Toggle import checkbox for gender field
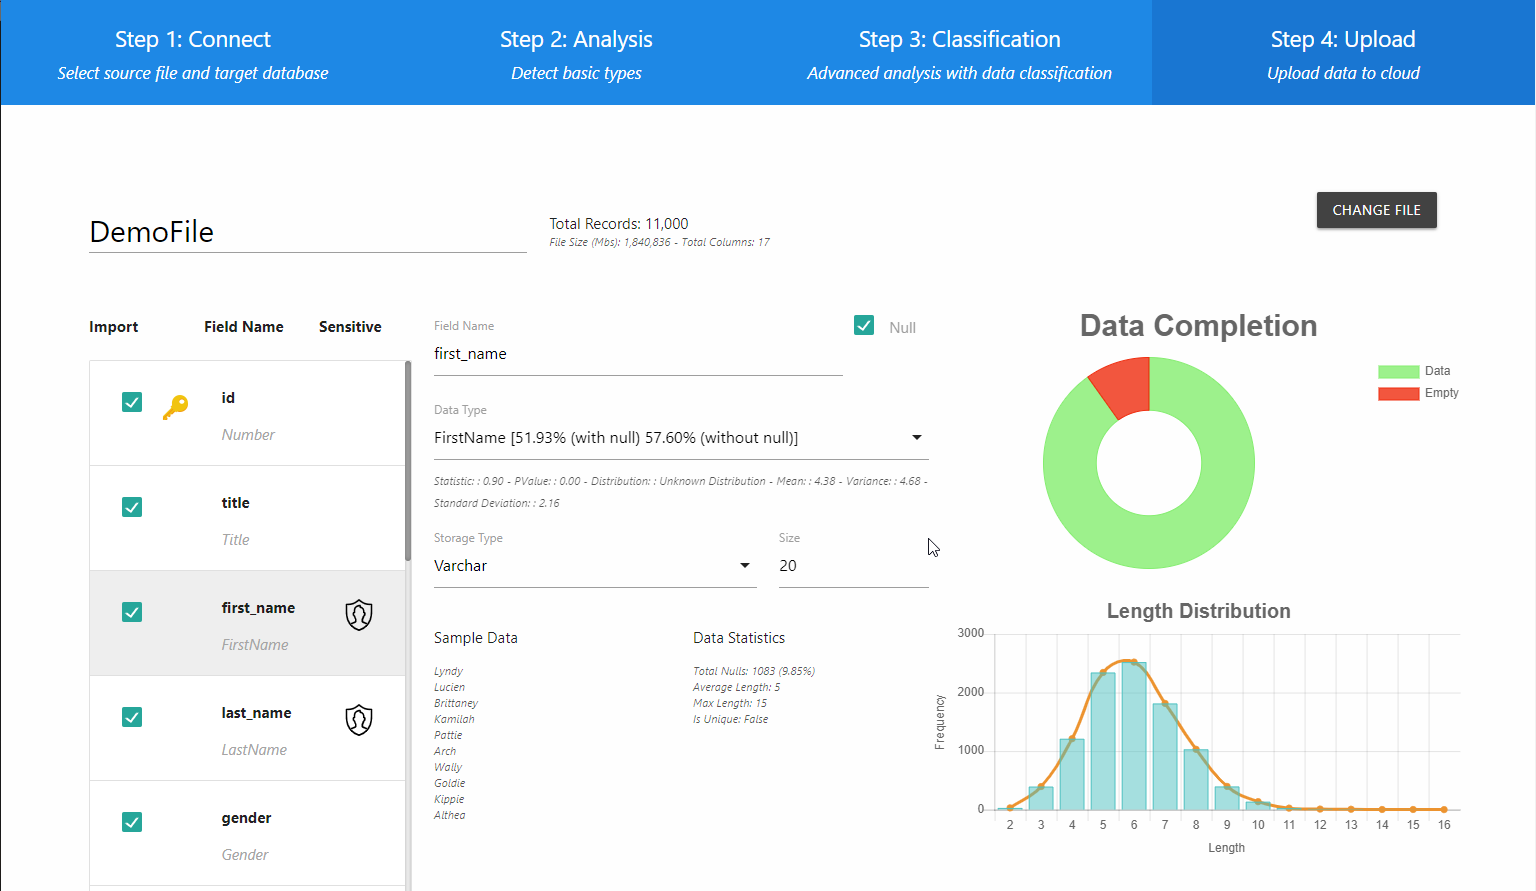The height and width of the screenshot is (891, 1536). (x=132, y=822)
